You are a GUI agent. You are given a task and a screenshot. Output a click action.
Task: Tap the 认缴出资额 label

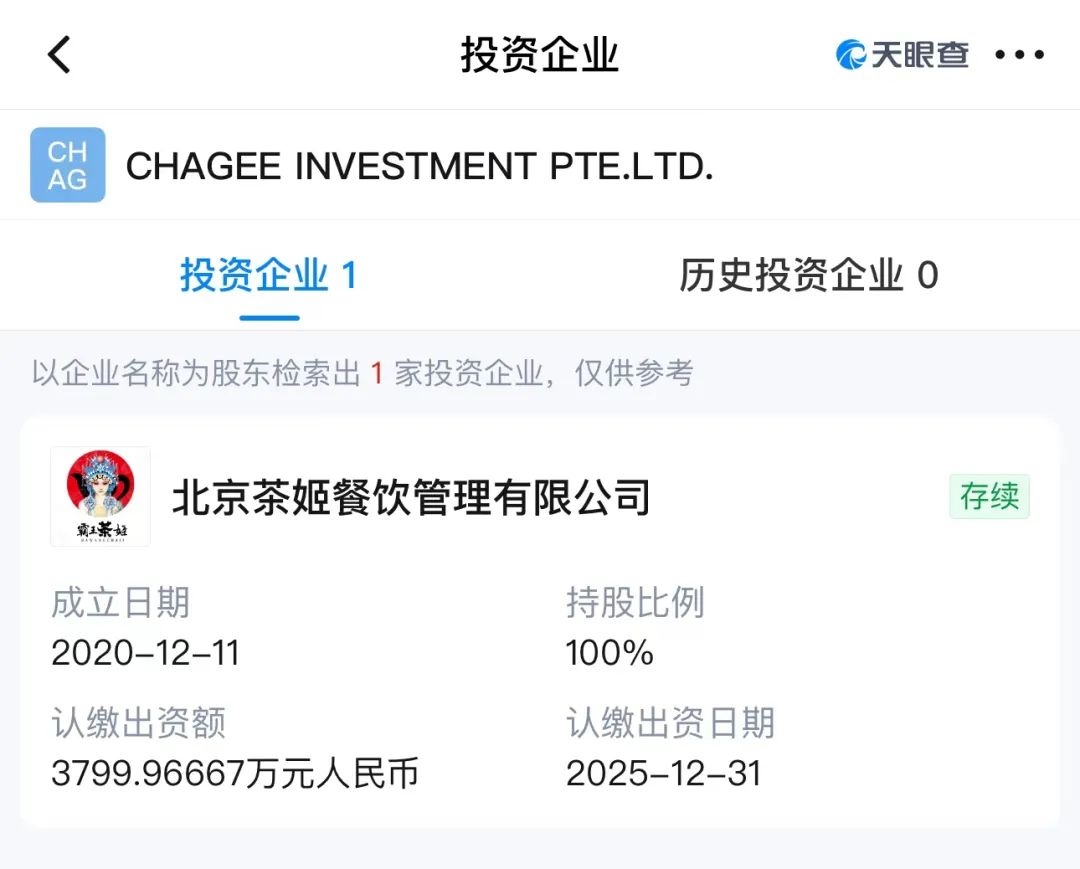coord(138,723)
